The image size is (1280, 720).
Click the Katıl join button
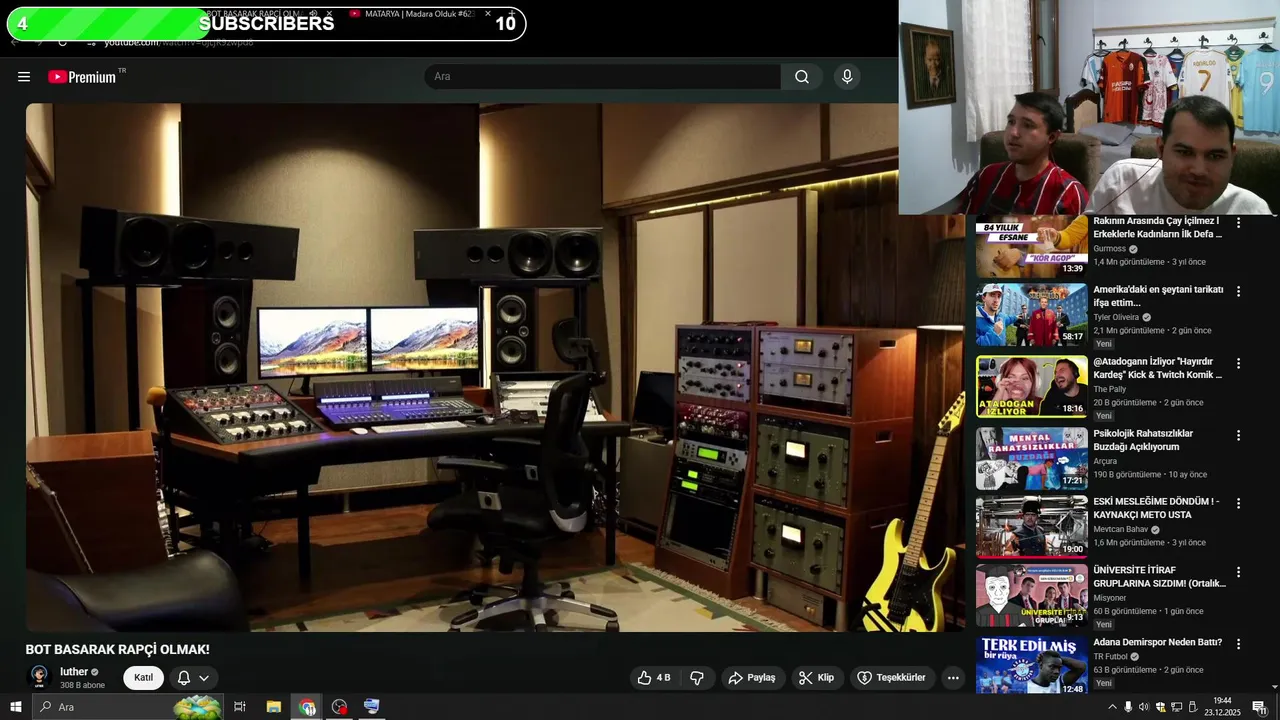tap(144, 678)
